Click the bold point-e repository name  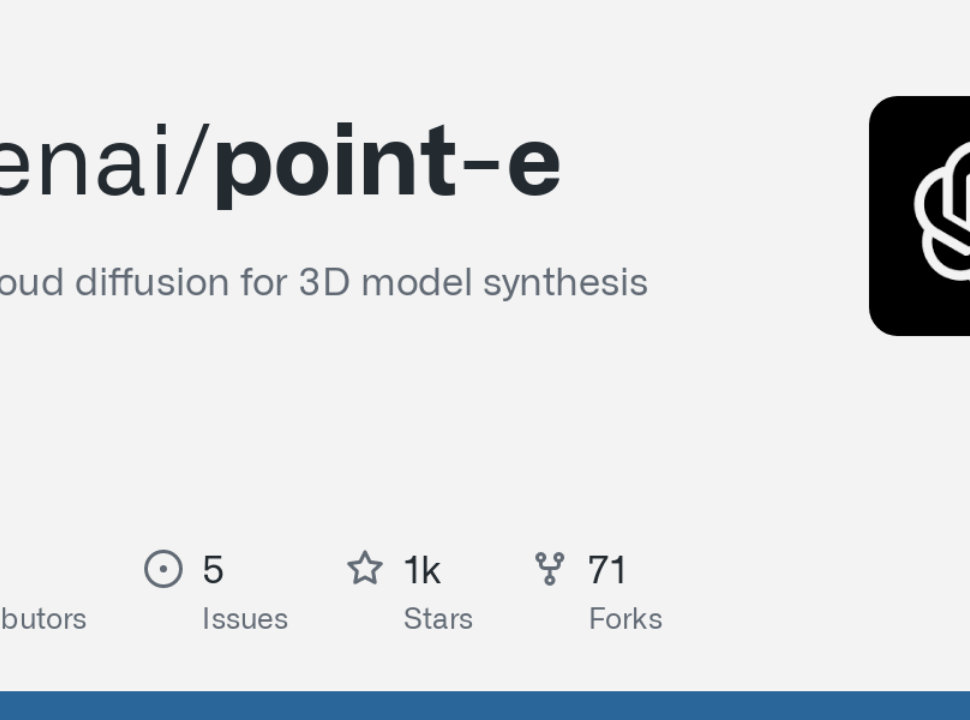[x=388, y=164]
